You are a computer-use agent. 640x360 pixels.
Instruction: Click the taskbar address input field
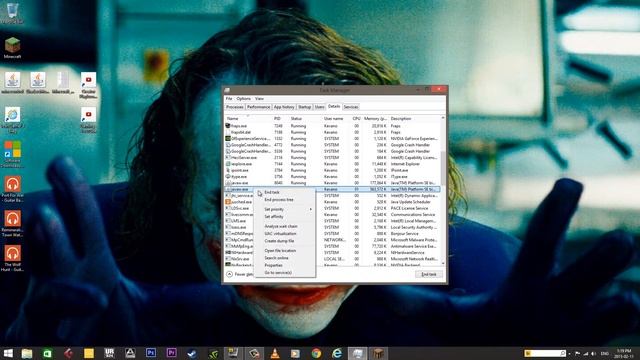(545, 353)
